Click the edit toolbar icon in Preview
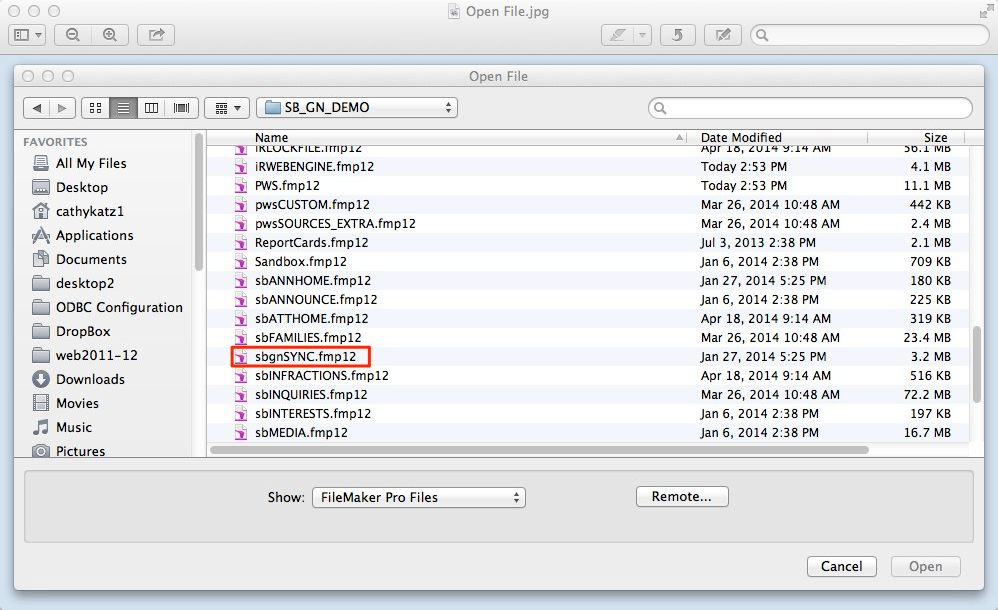 pyautogui.click(x=722, y=35)
